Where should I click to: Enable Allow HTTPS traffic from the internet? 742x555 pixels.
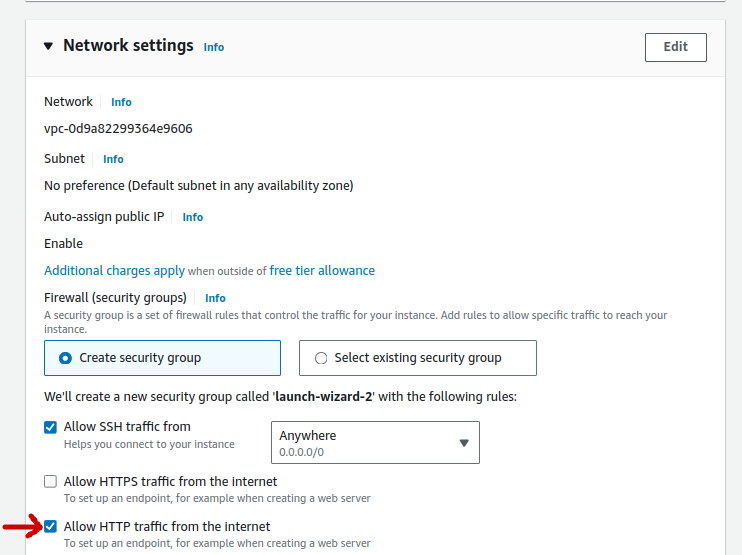51,482
